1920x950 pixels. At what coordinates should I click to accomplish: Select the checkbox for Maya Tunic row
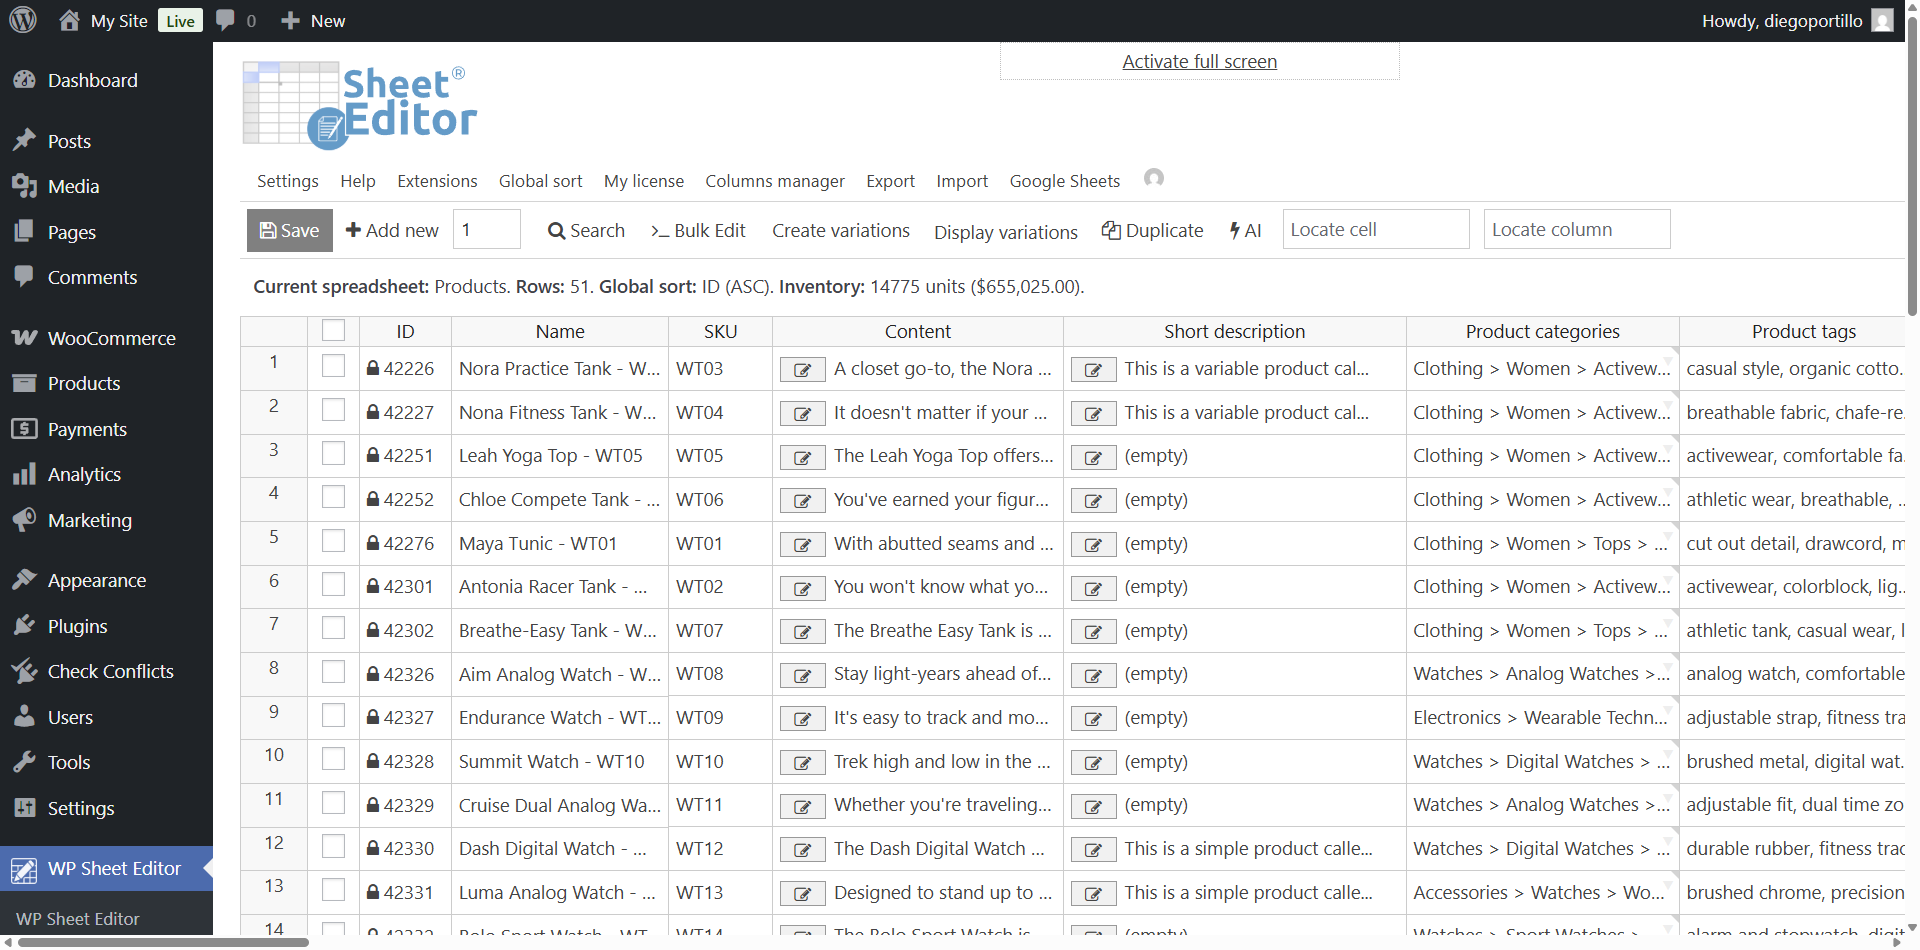click(x=333, y=542)
